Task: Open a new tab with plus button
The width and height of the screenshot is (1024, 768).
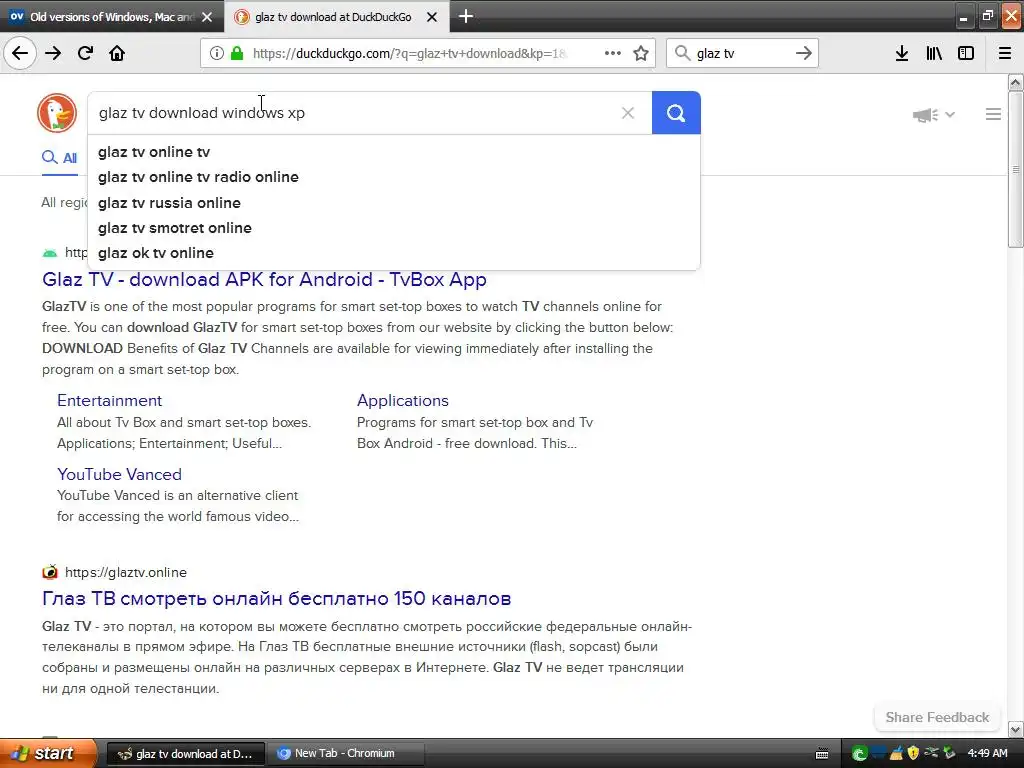Action: point(466,16)
